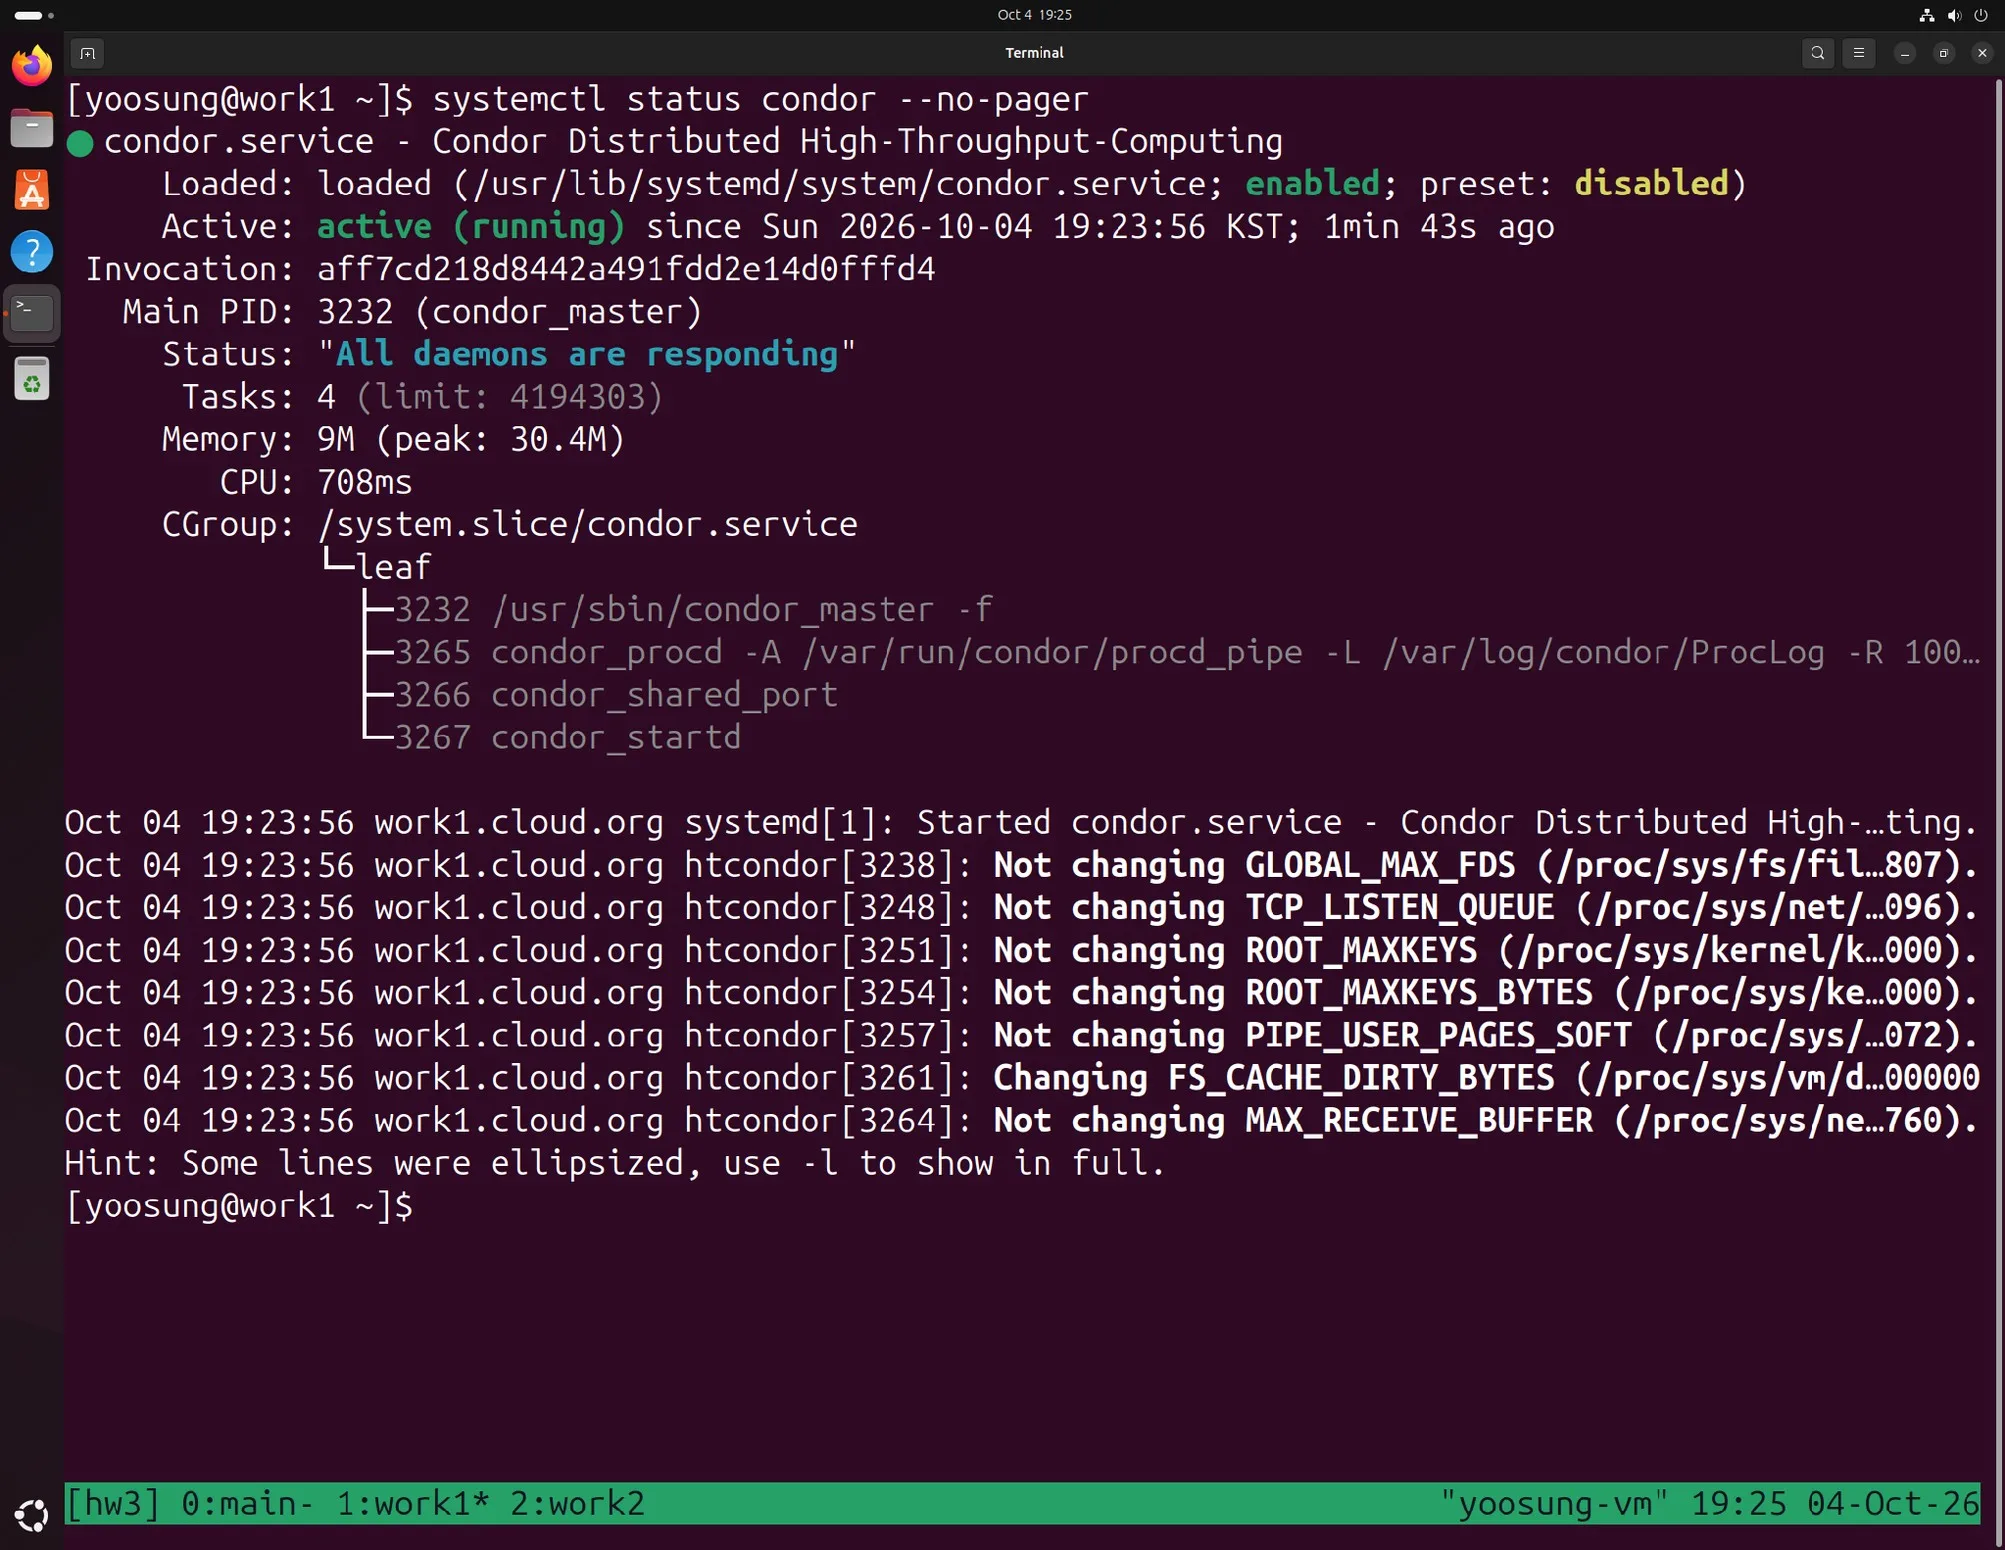Open Firefox from the dock

tap(32, 66)
